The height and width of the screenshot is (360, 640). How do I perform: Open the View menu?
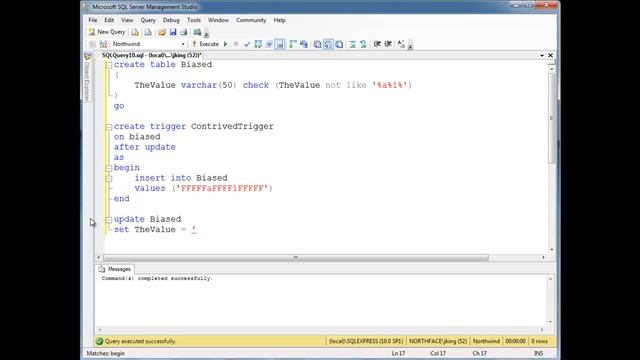click(127, 20)
